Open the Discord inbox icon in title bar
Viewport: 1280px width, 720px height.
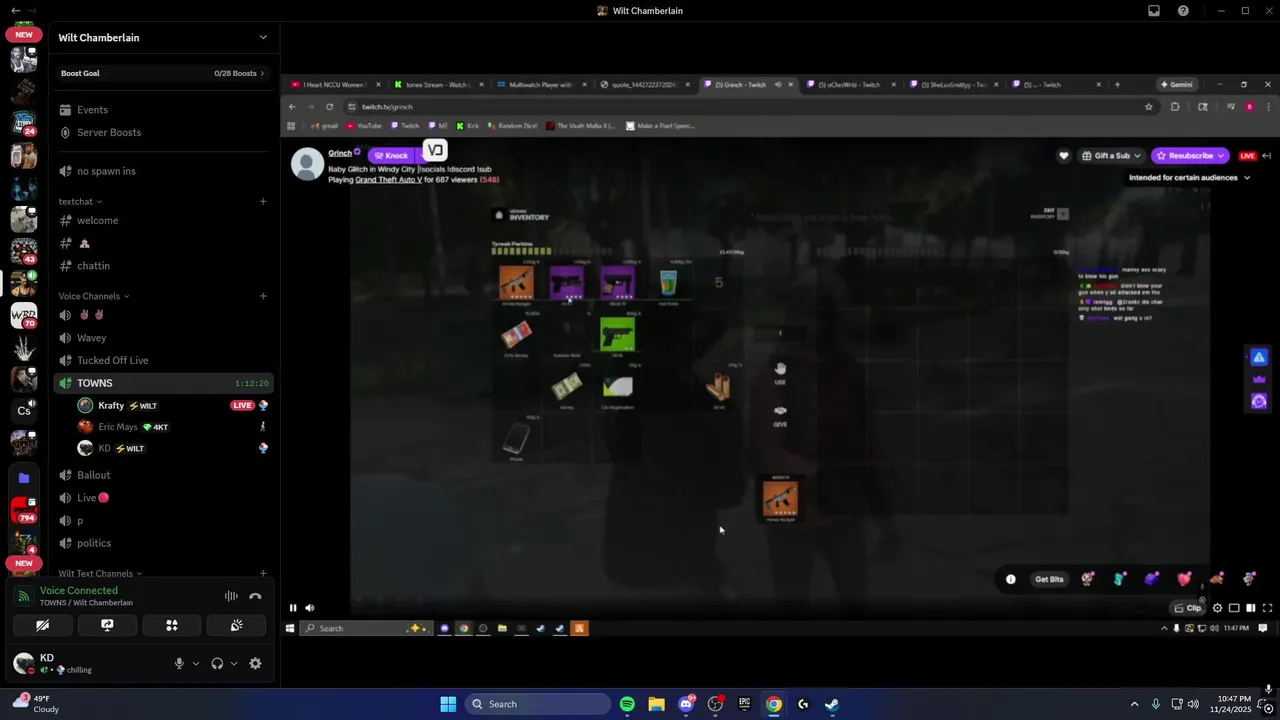(x=1154, y=11)
